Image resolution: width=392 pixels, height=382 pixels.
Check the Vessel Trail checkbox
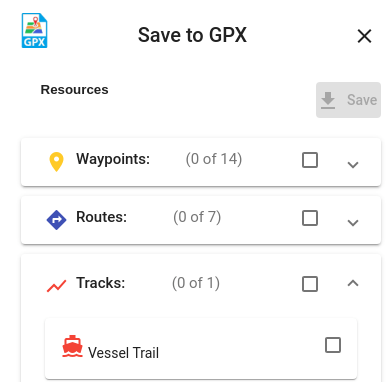pyautogui.click(x=333, y=345)
